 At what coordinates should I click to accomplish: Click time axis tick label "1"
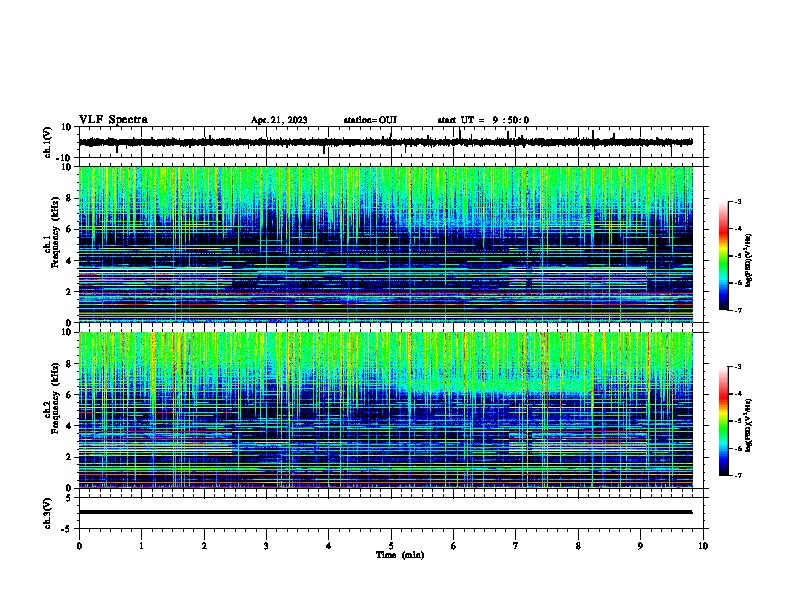[x=141, y=546]
